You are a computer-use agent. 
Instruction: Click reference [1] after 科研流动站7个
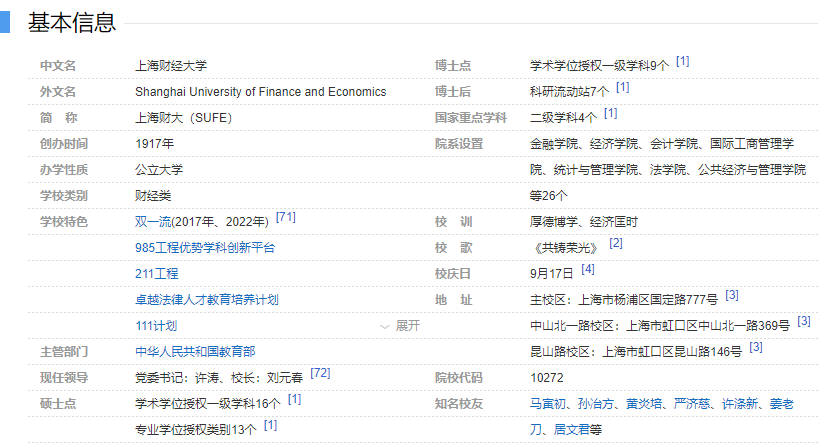pyautogui.click(x=622, y=88)
